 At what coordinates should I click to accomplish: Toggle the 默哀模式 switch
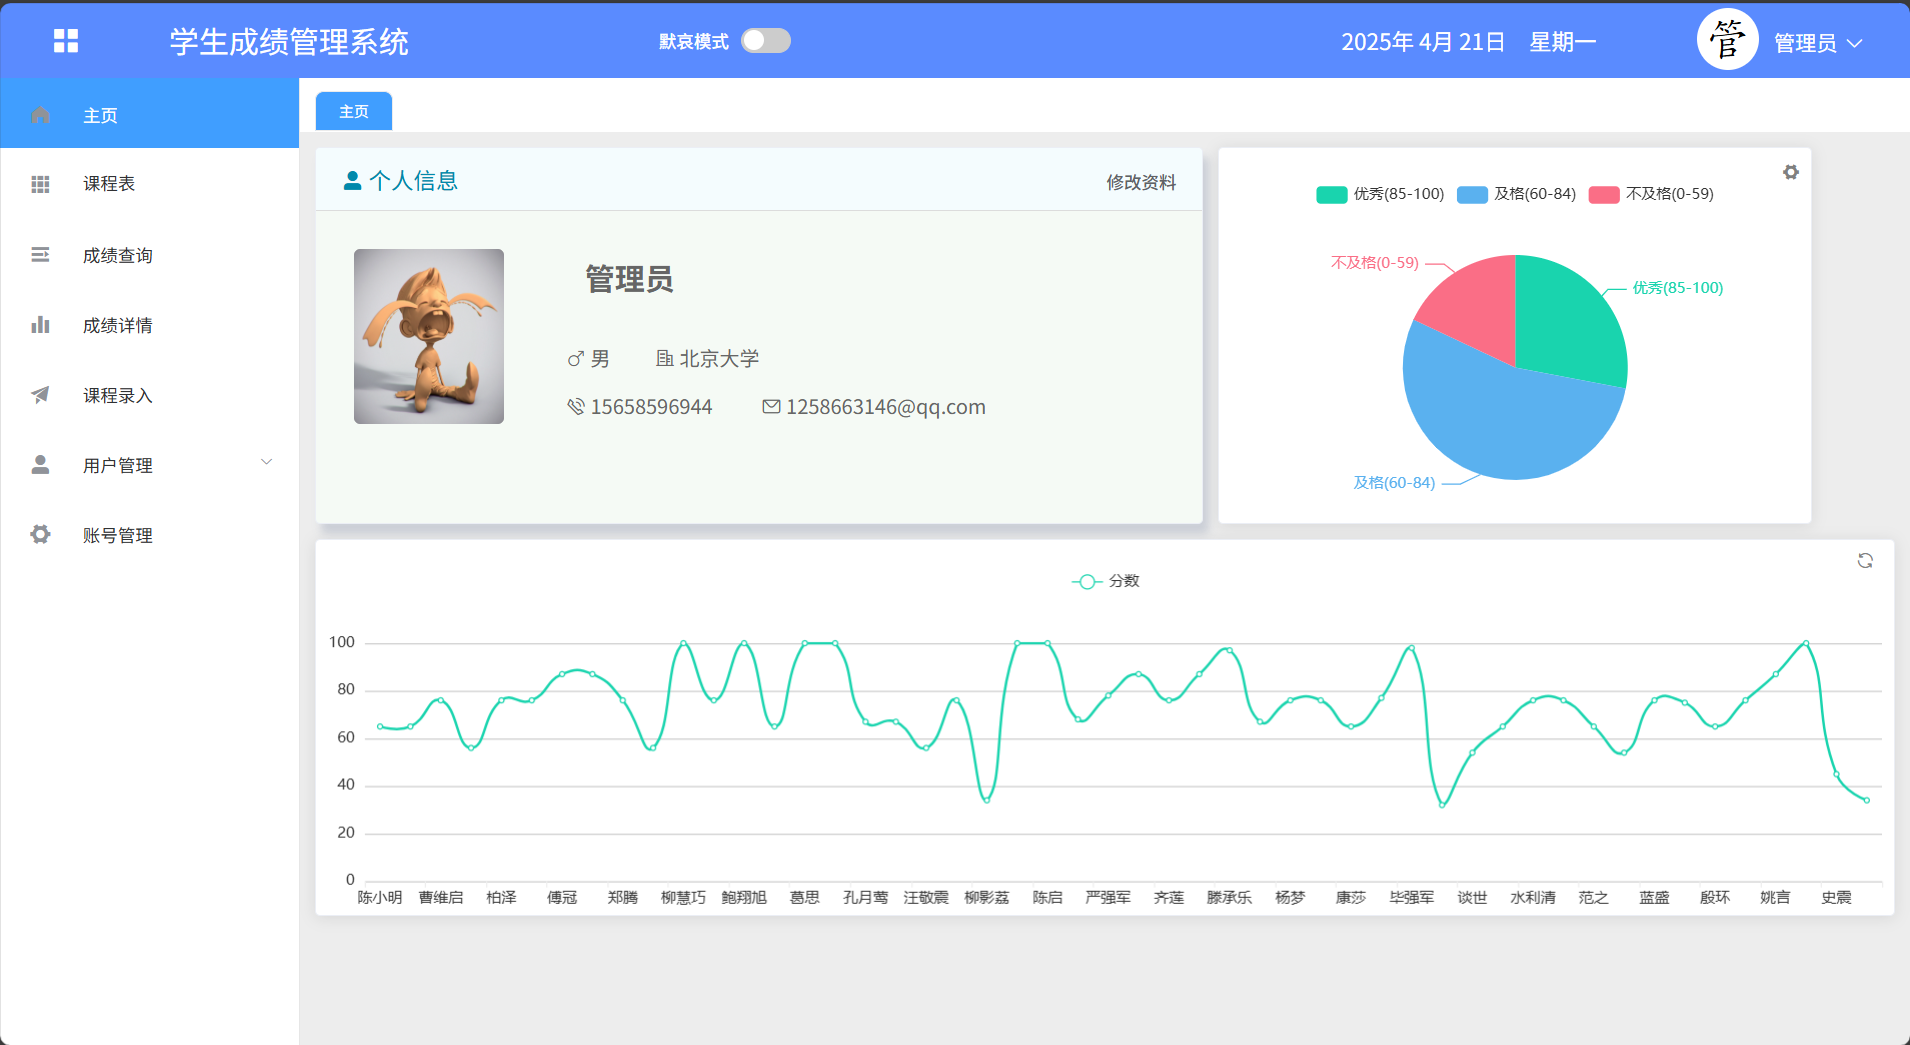click(766, 41)
